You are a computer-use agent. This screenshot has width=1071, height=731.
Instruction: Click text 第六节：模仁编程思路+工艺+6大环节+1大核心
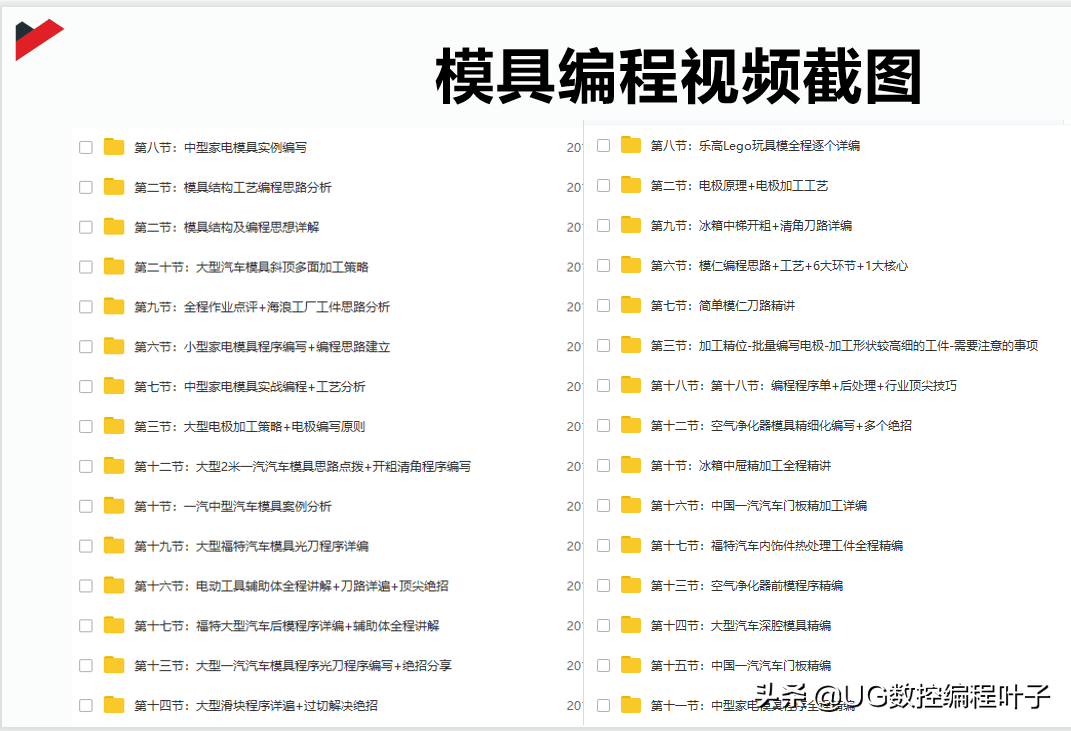(x=779, y=265)
